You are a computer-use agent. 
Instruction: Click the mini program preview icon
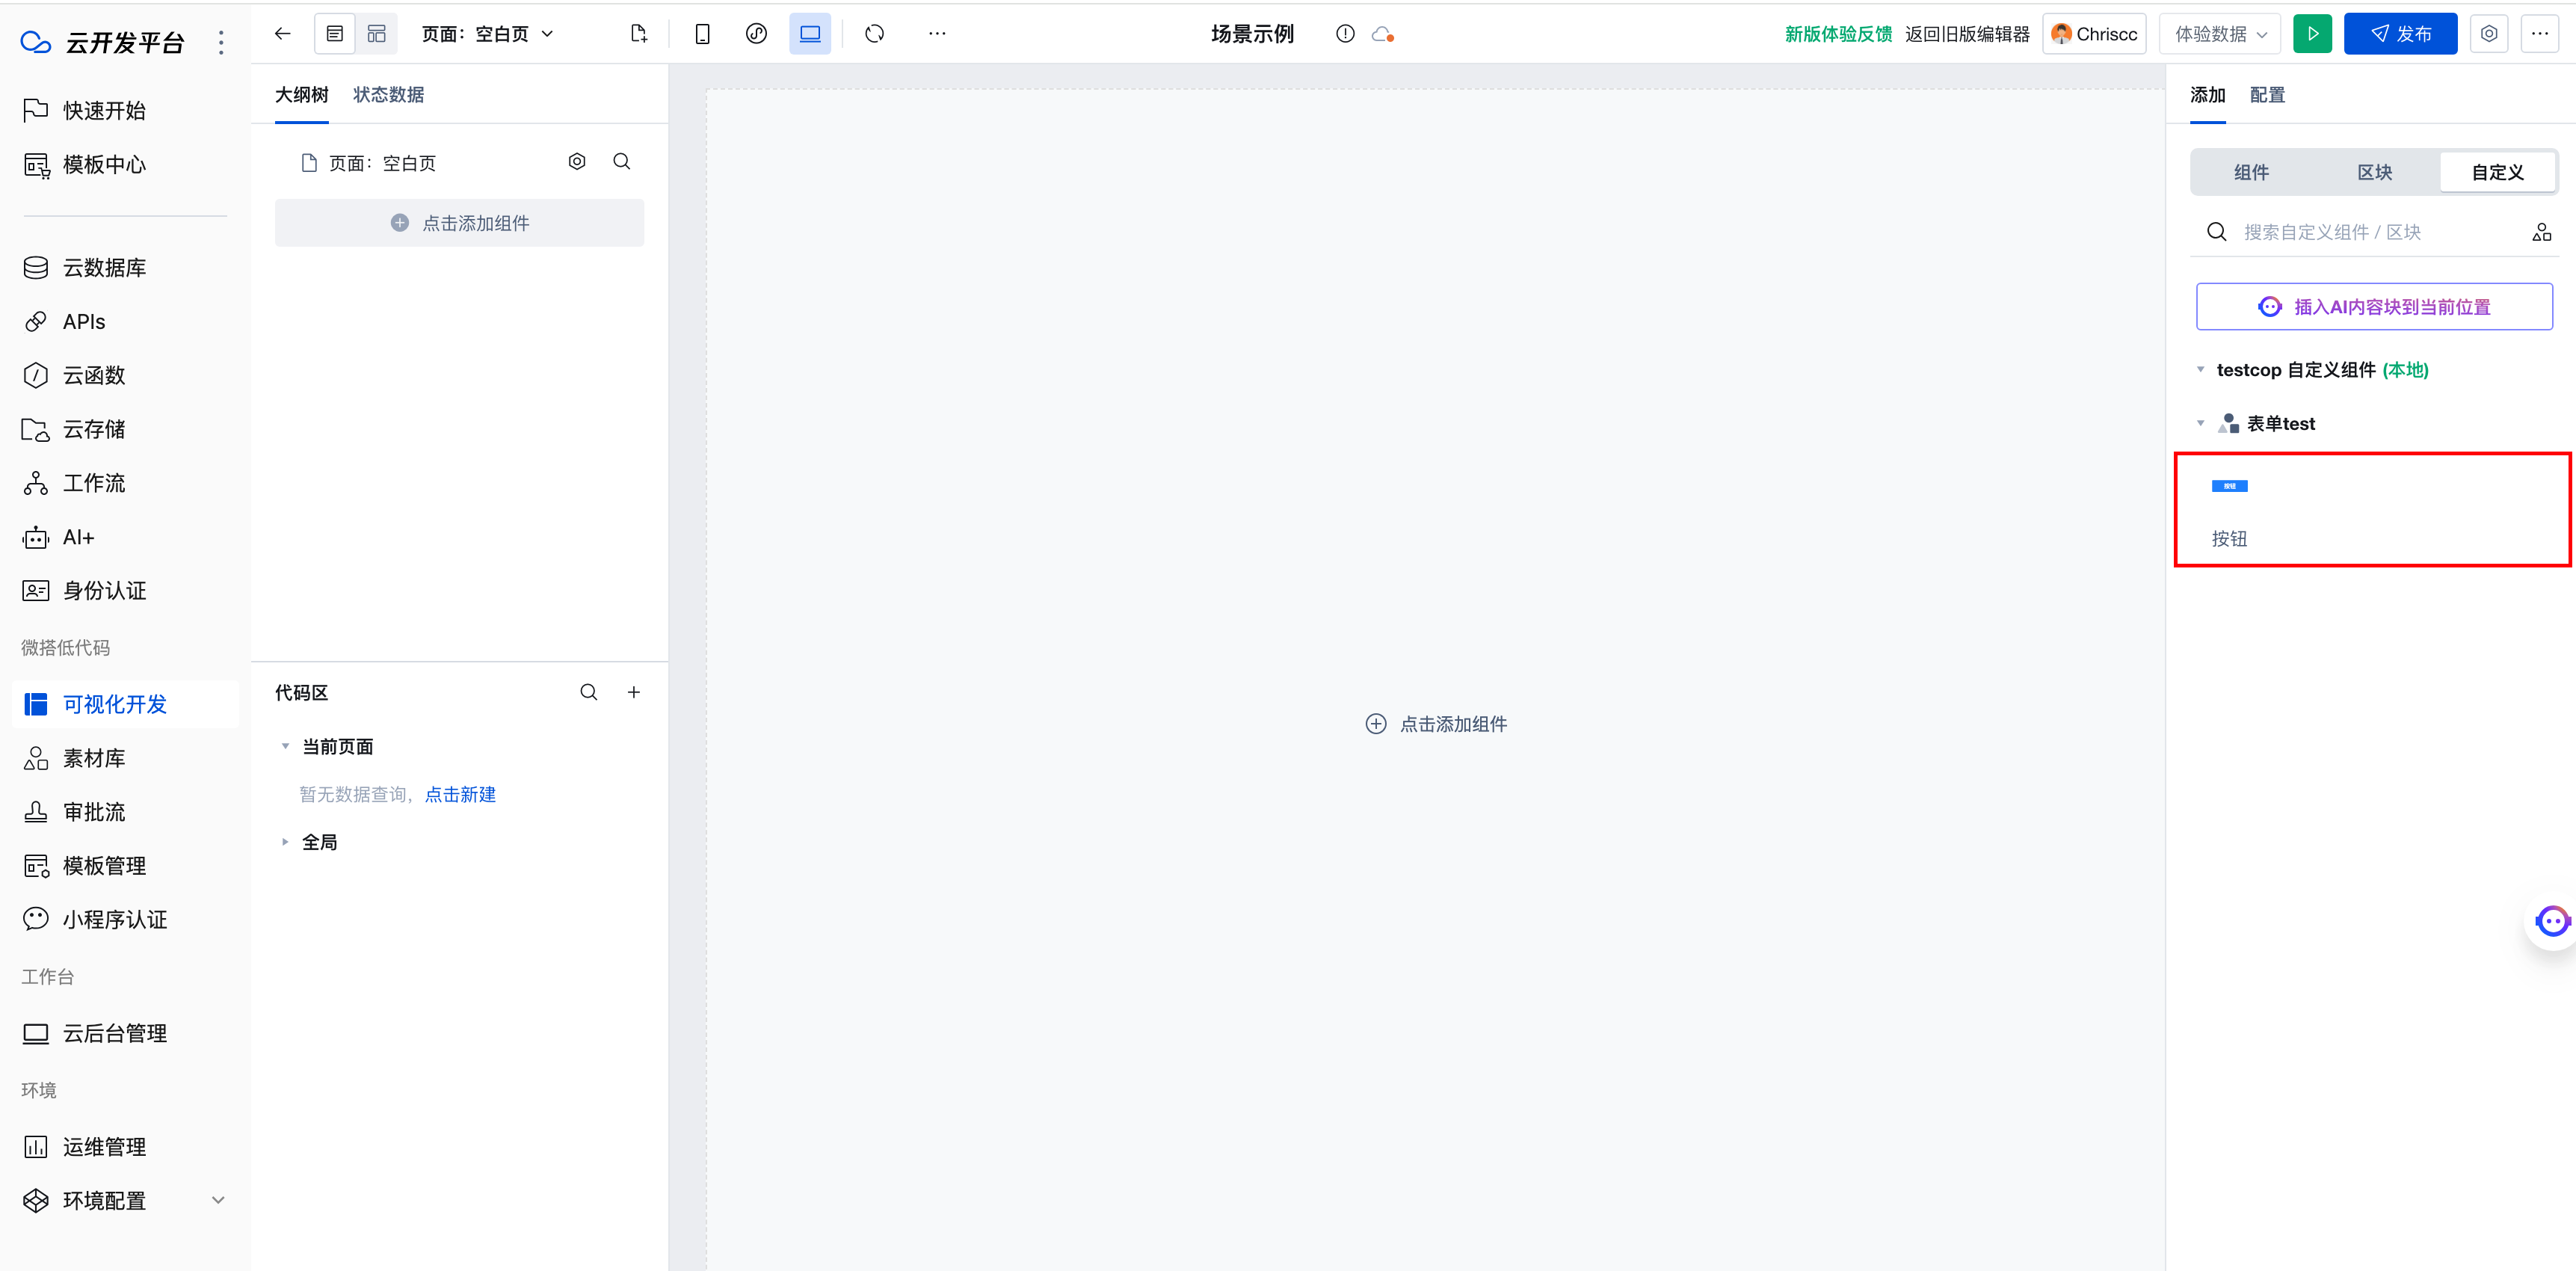point(756,34)
